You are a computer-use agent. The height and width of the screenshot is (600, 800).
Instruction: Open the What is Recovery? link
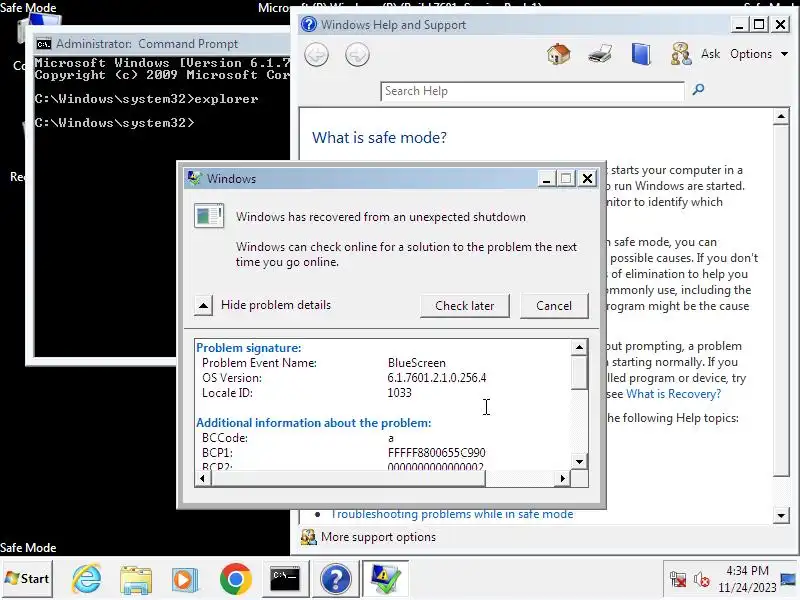click(673, 394)
